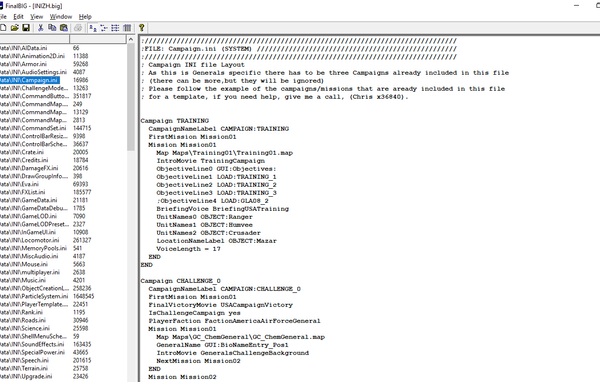Click the file list vertical scrollbar thumb
This screenshot has height=382, width=600.
point(131,97)
